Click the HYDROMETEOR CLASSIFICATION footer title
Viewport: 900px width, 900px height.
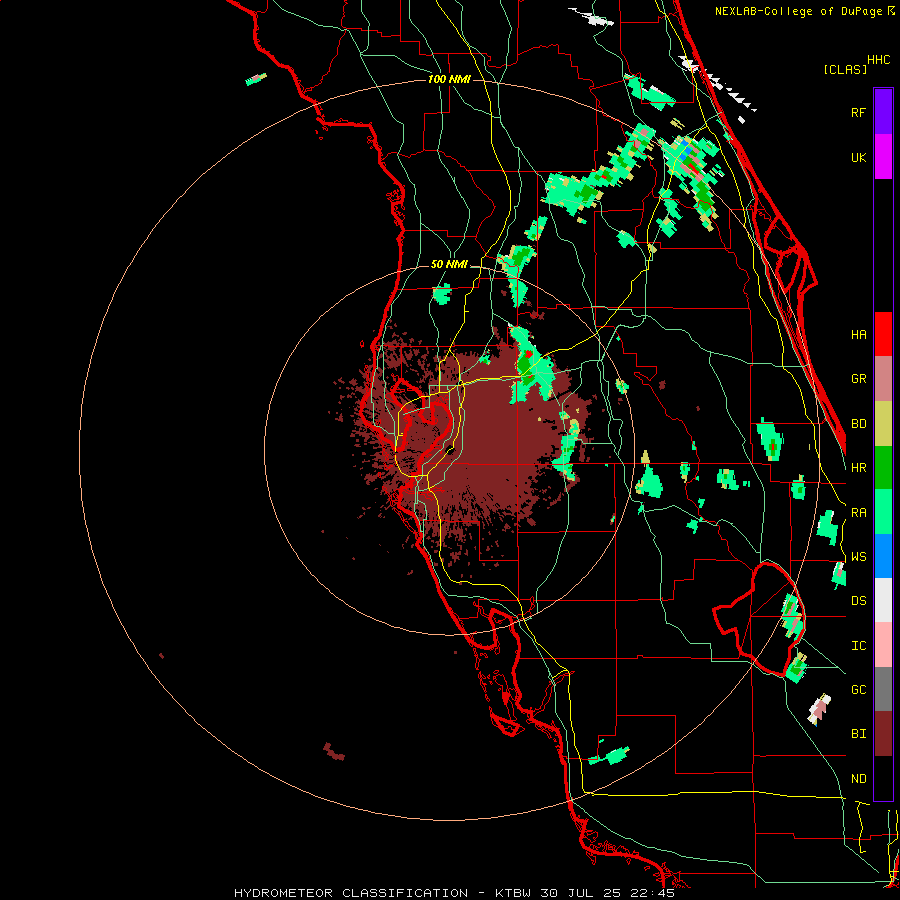[x=351, y=893]
